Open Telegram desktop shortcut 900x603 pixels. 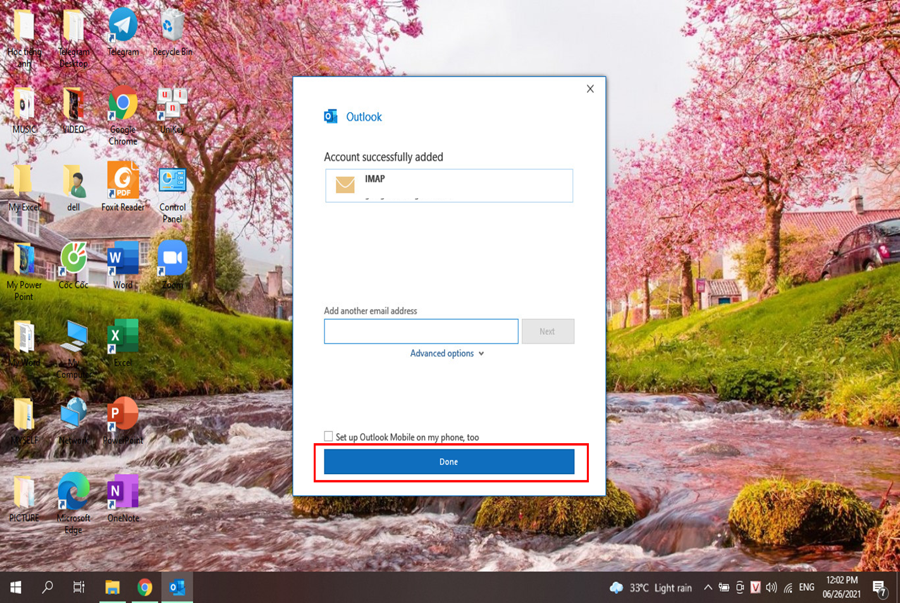coord(123,26)
